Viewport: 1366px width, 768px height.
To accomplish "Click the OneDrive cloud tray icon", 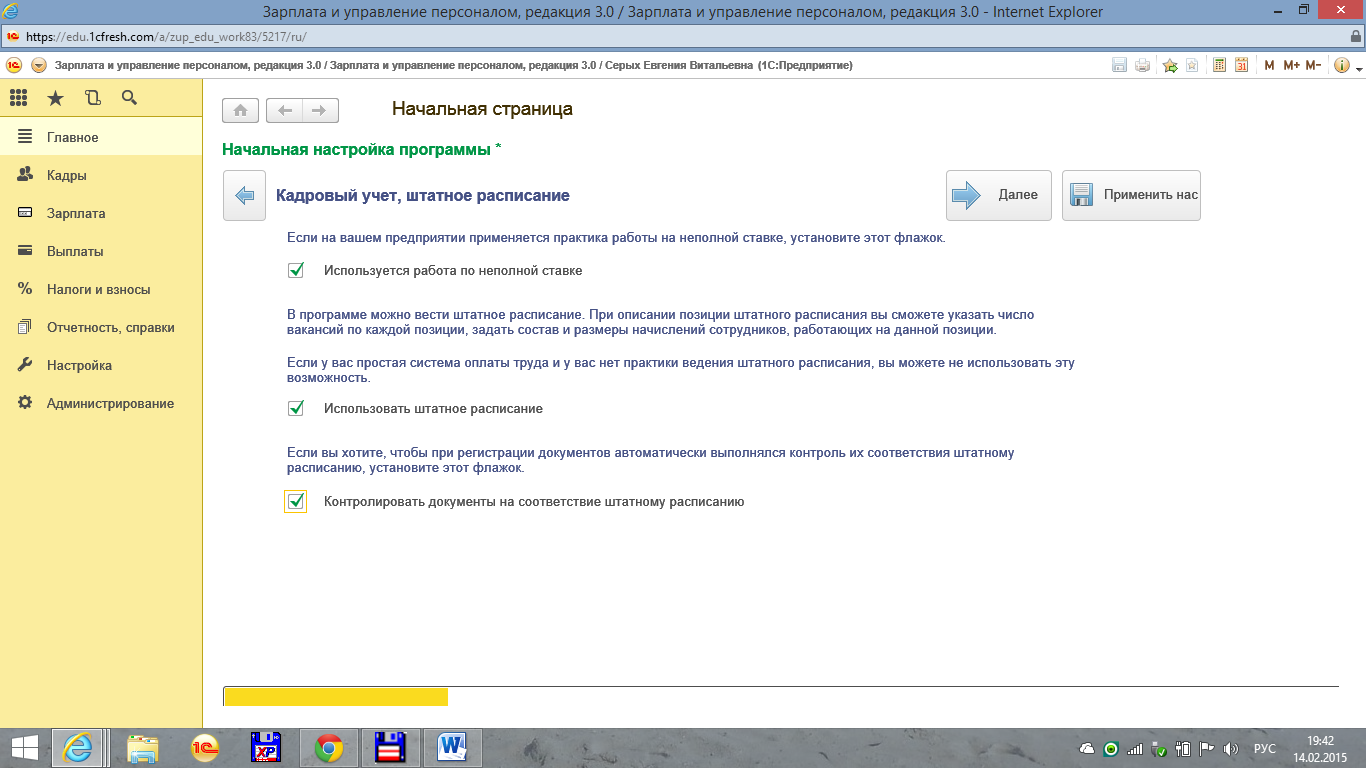I will [x=1087, y=749].
